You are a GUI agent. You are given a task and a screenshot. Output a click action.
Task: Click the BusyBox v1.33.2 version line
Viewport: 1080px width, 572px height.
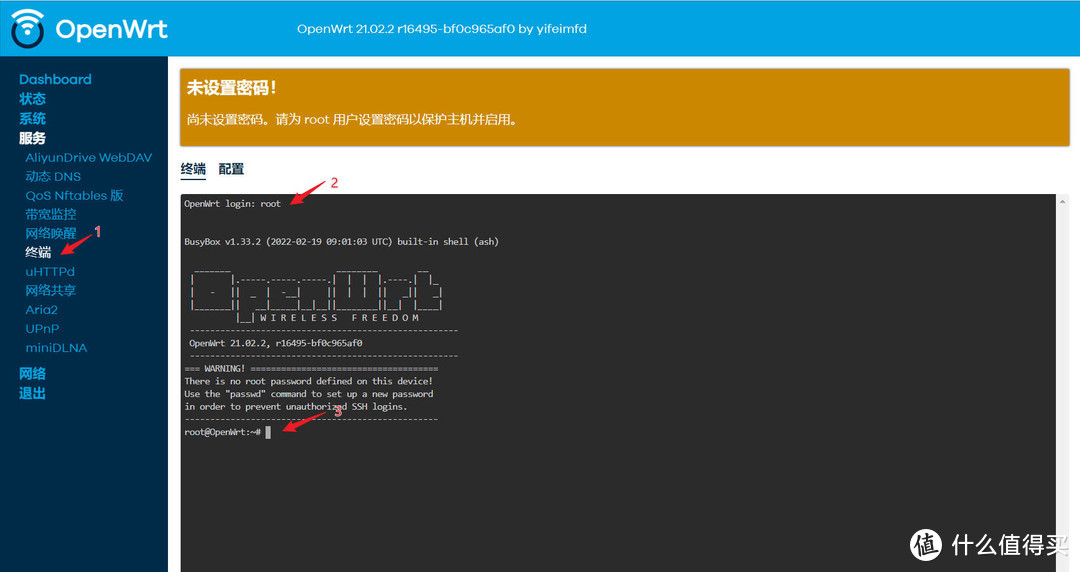tap(341, 242)
